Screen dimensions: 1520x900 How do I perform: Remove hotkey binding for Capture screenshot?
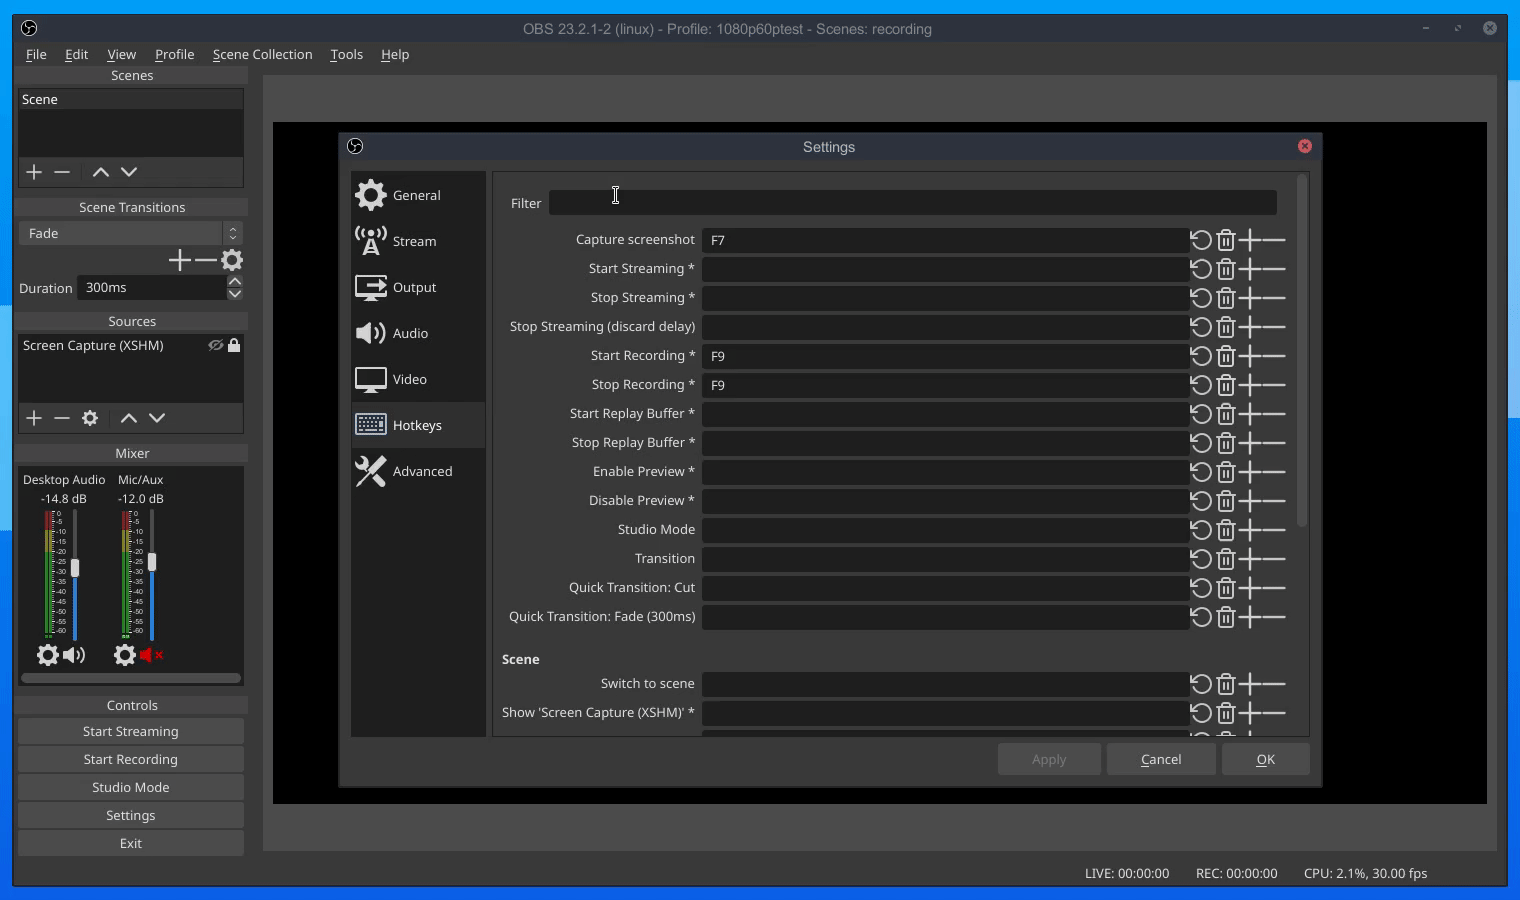pos(1274,240)
